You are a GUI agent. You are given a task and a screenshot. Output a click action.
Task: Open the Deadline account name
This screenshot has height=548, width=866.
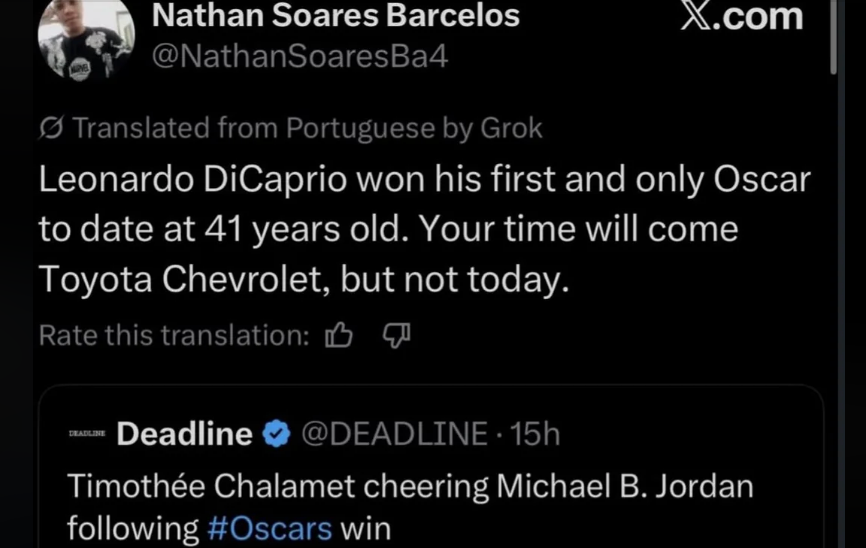184,434
